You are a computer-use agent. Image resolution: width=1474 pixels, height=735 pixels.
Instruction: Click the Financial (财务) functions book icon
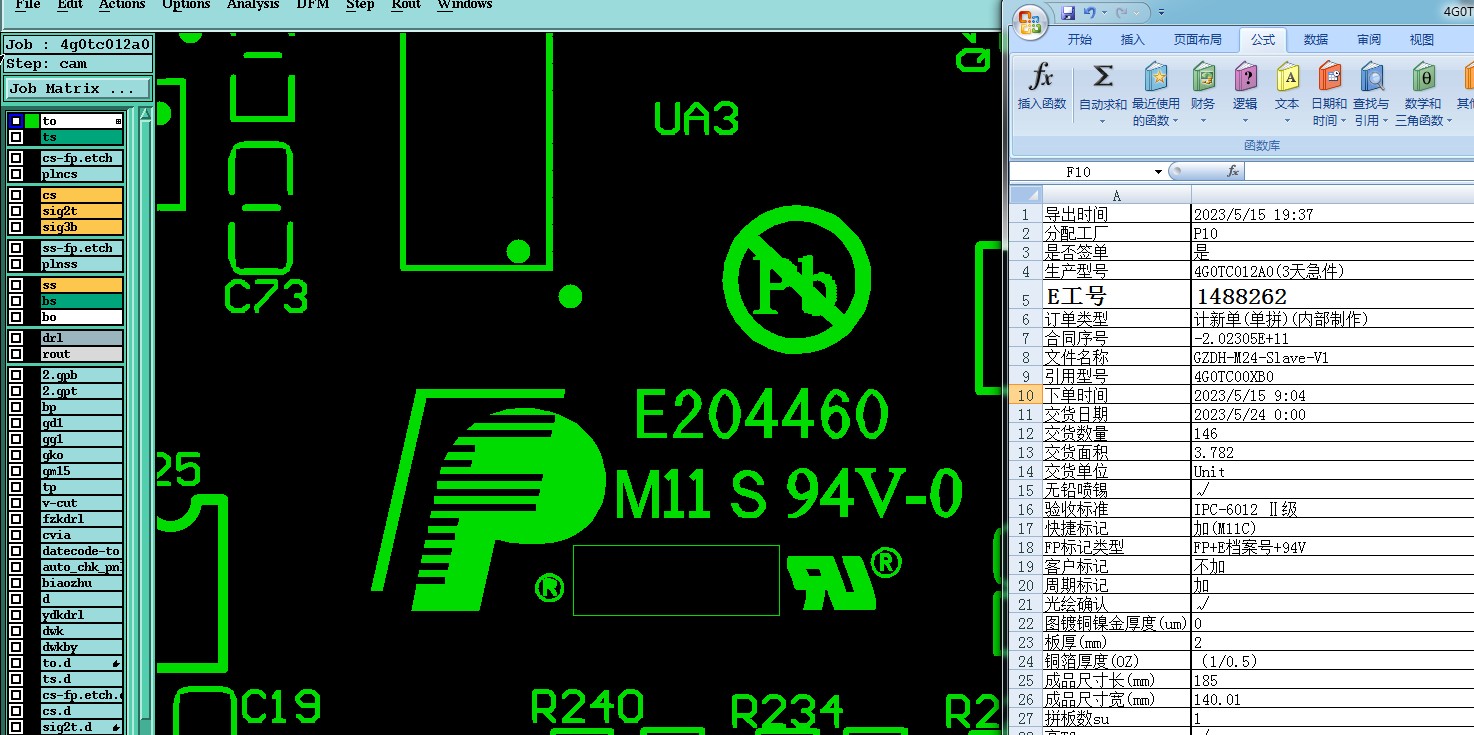(1203, 77)
